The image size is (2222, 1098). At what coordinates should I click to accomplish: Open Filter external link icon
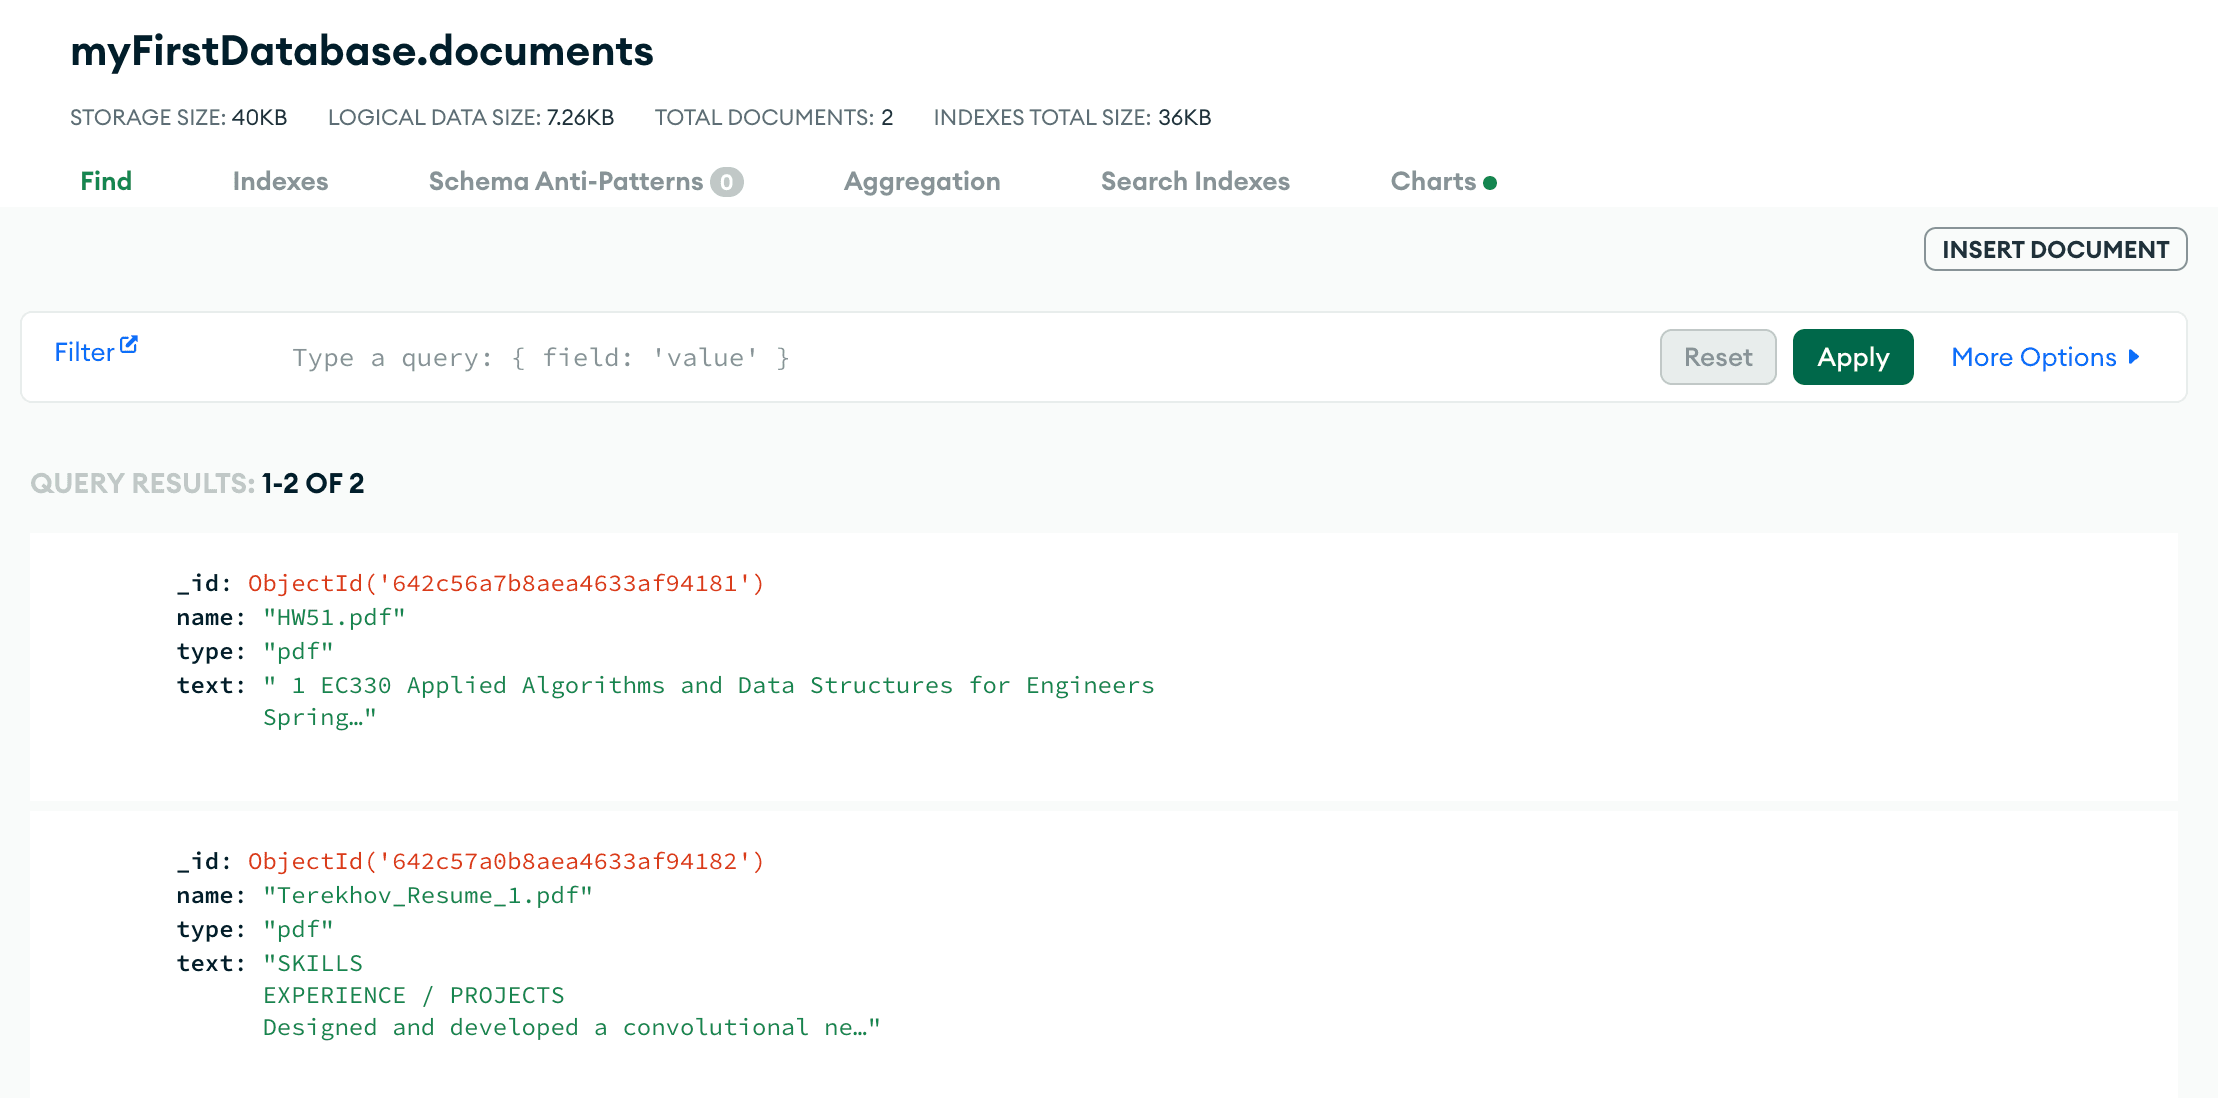point(129,344)
